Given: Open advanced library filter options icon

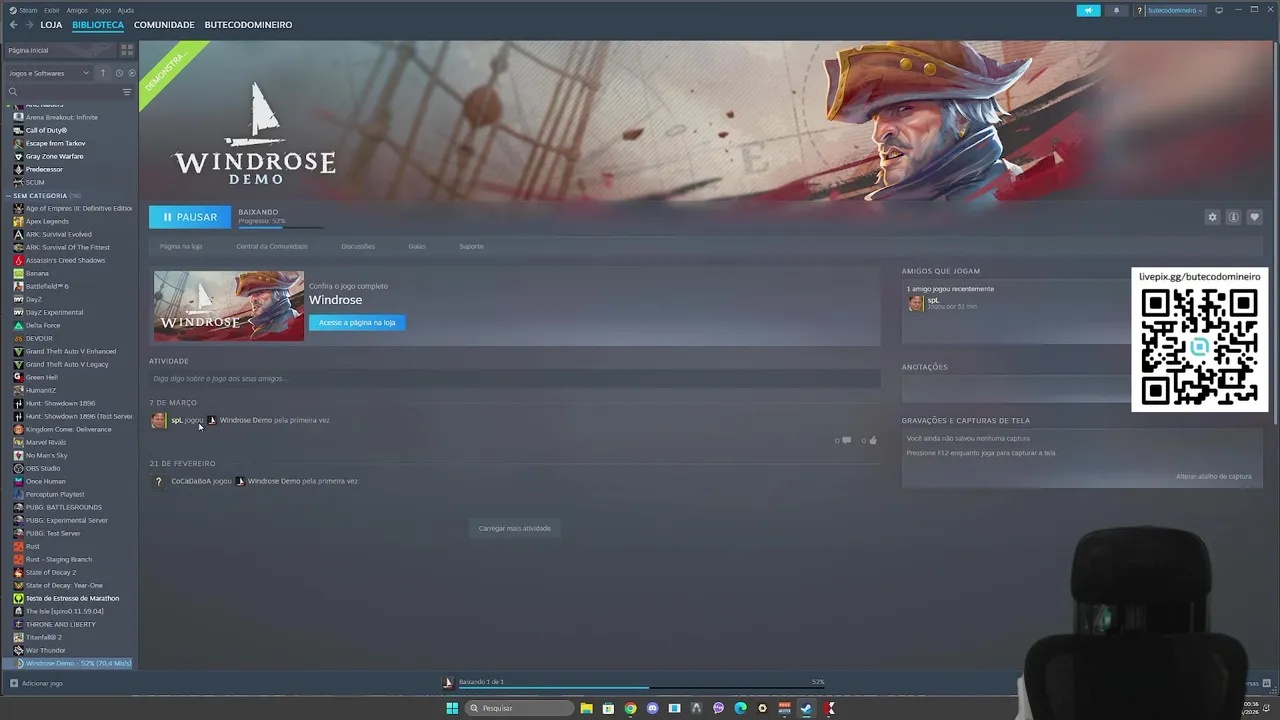Looking at the screenshot, I should 127,92.
